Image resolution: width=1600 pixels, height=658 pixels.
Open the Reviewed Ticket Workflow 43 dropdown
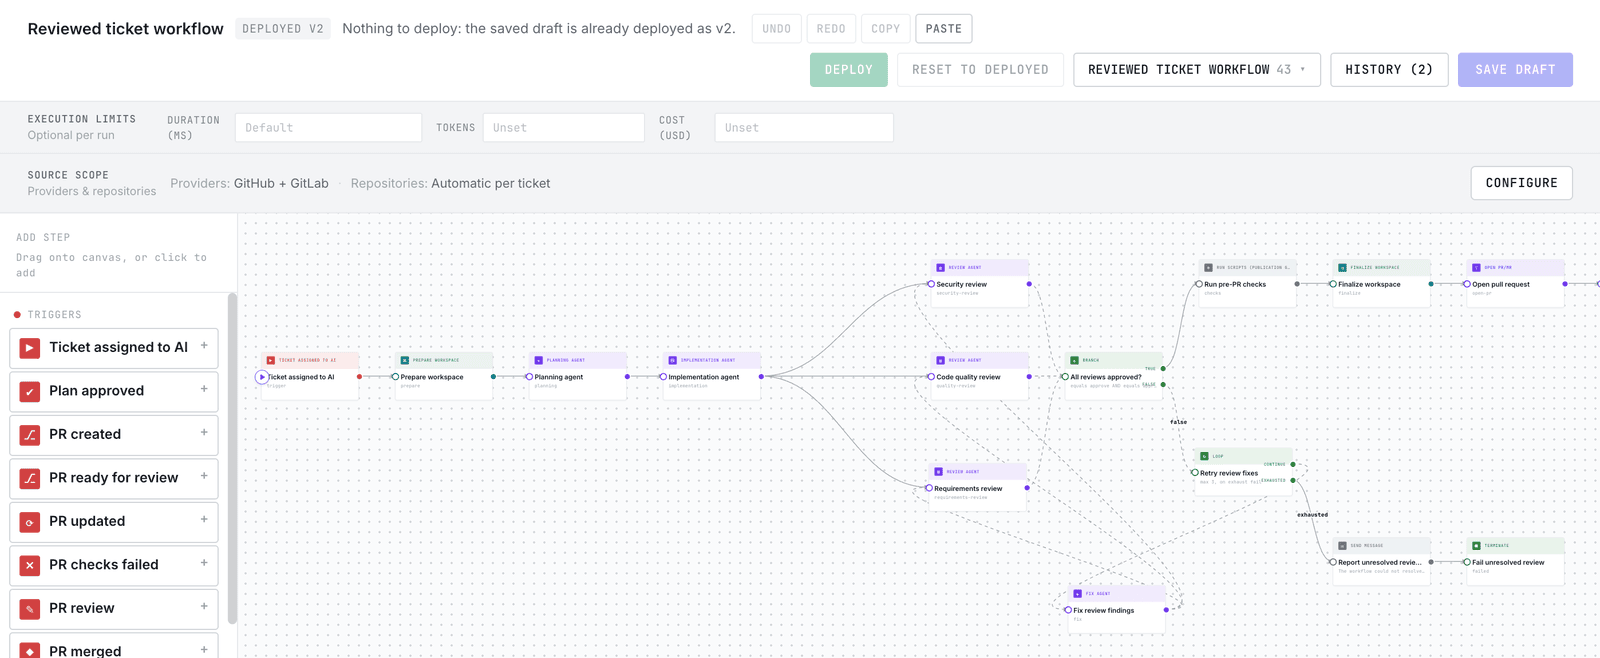tap(1197, 70)
